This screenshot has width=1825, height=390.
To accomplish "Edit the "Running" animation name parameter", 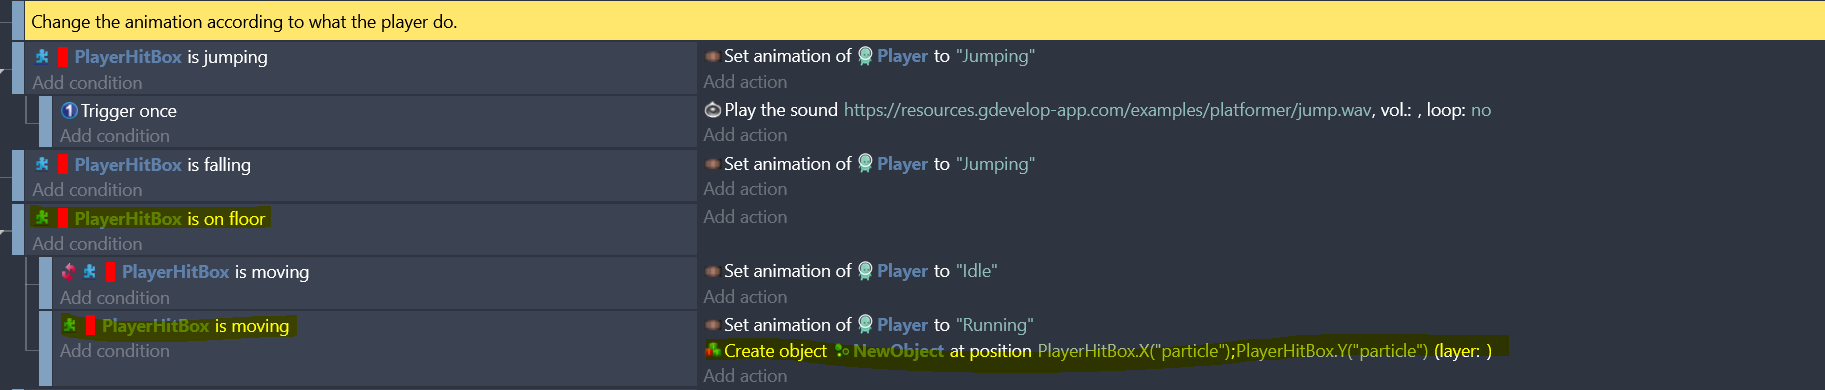I will (x=995, y=325).
